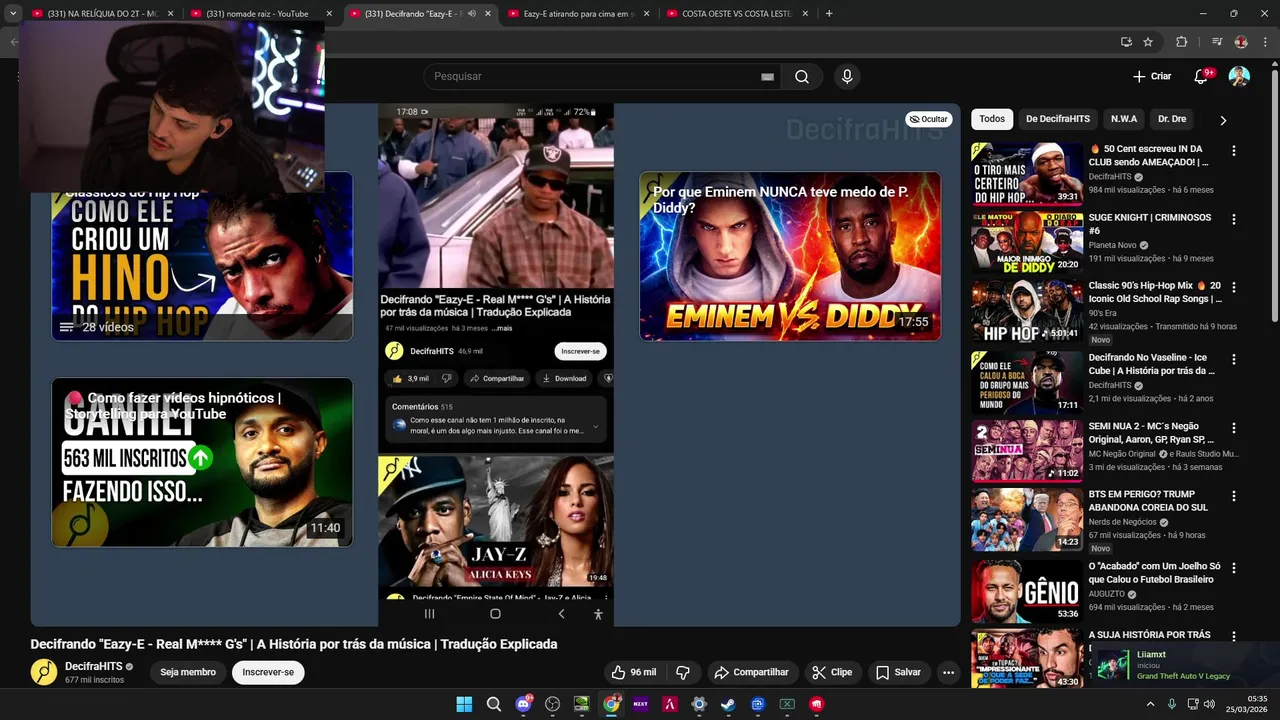
Task: Open the on-screen keyboard icon in search box
Action: (x=768, y=77)
